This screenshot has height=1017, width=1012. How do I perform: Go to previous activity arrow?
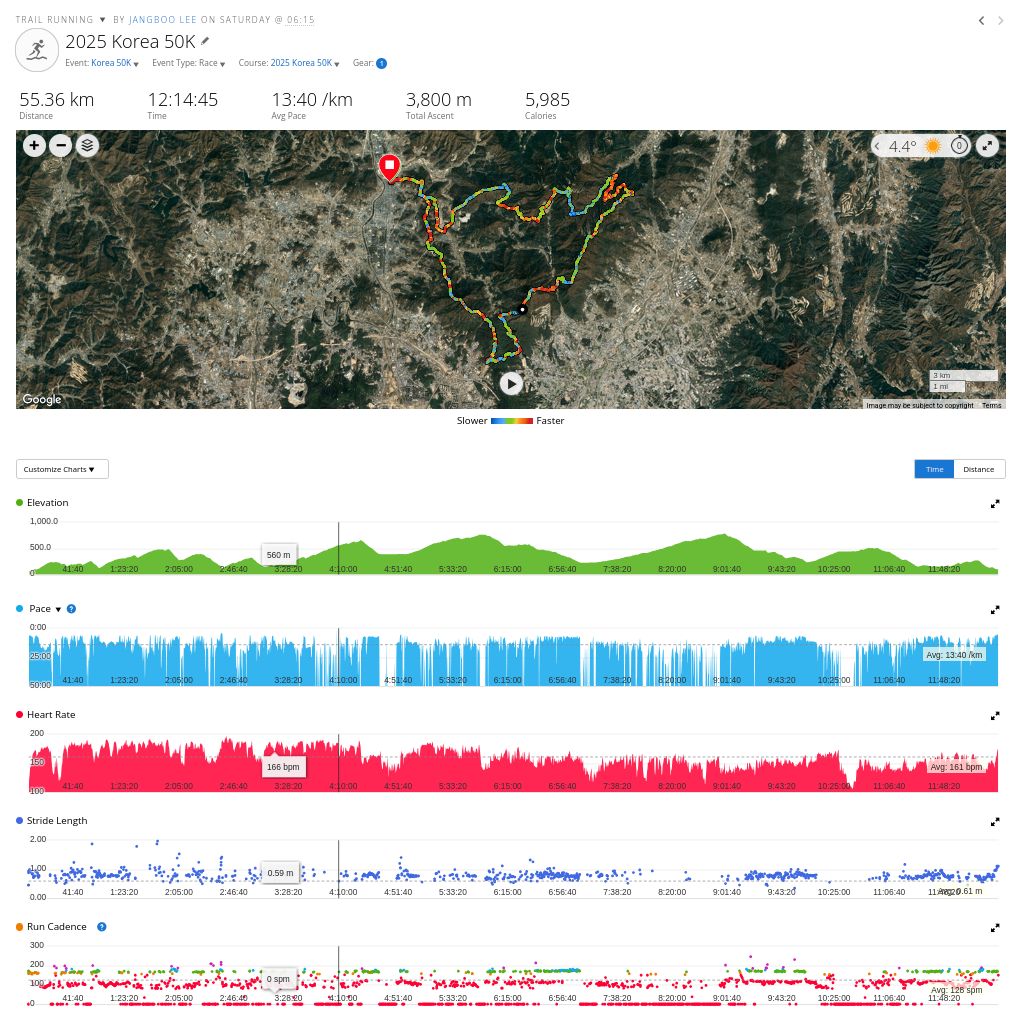982,21
